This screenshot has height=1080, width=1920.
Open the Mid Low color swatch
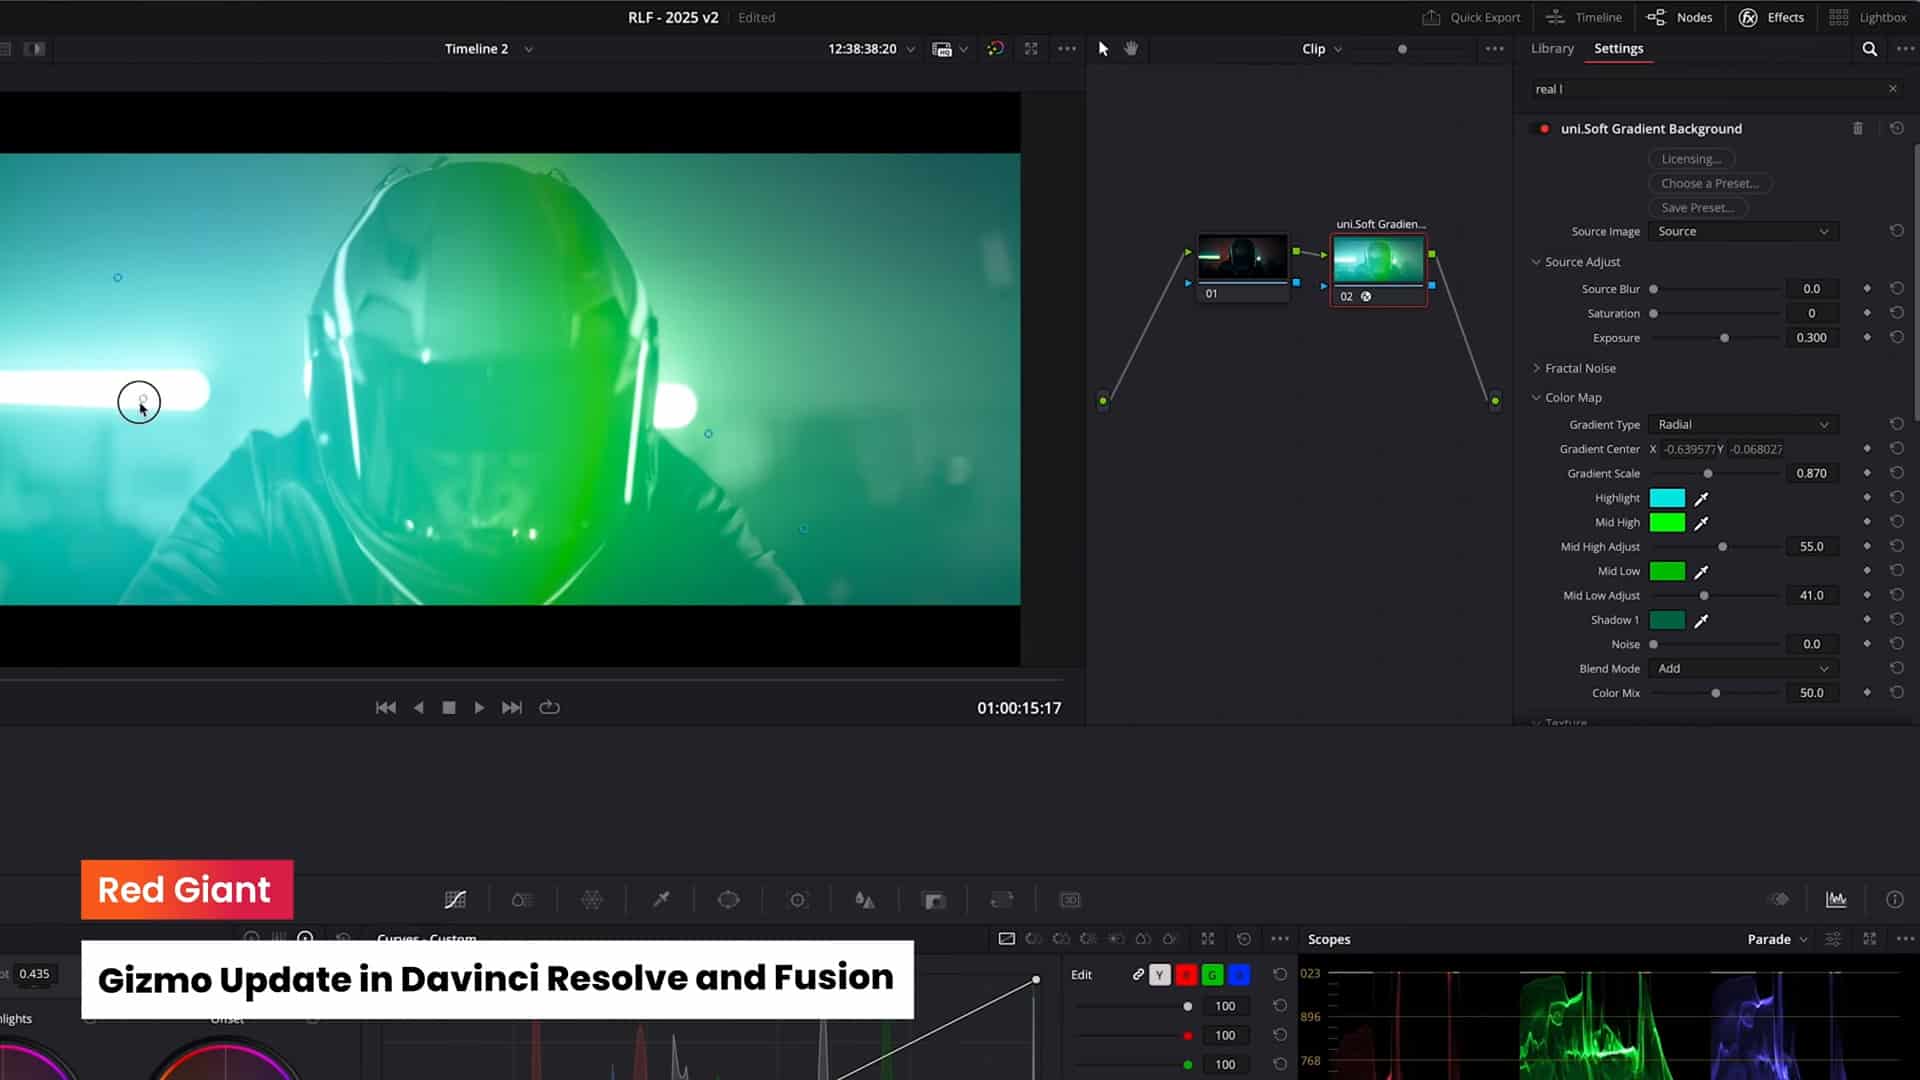[x=1667, y=571]
